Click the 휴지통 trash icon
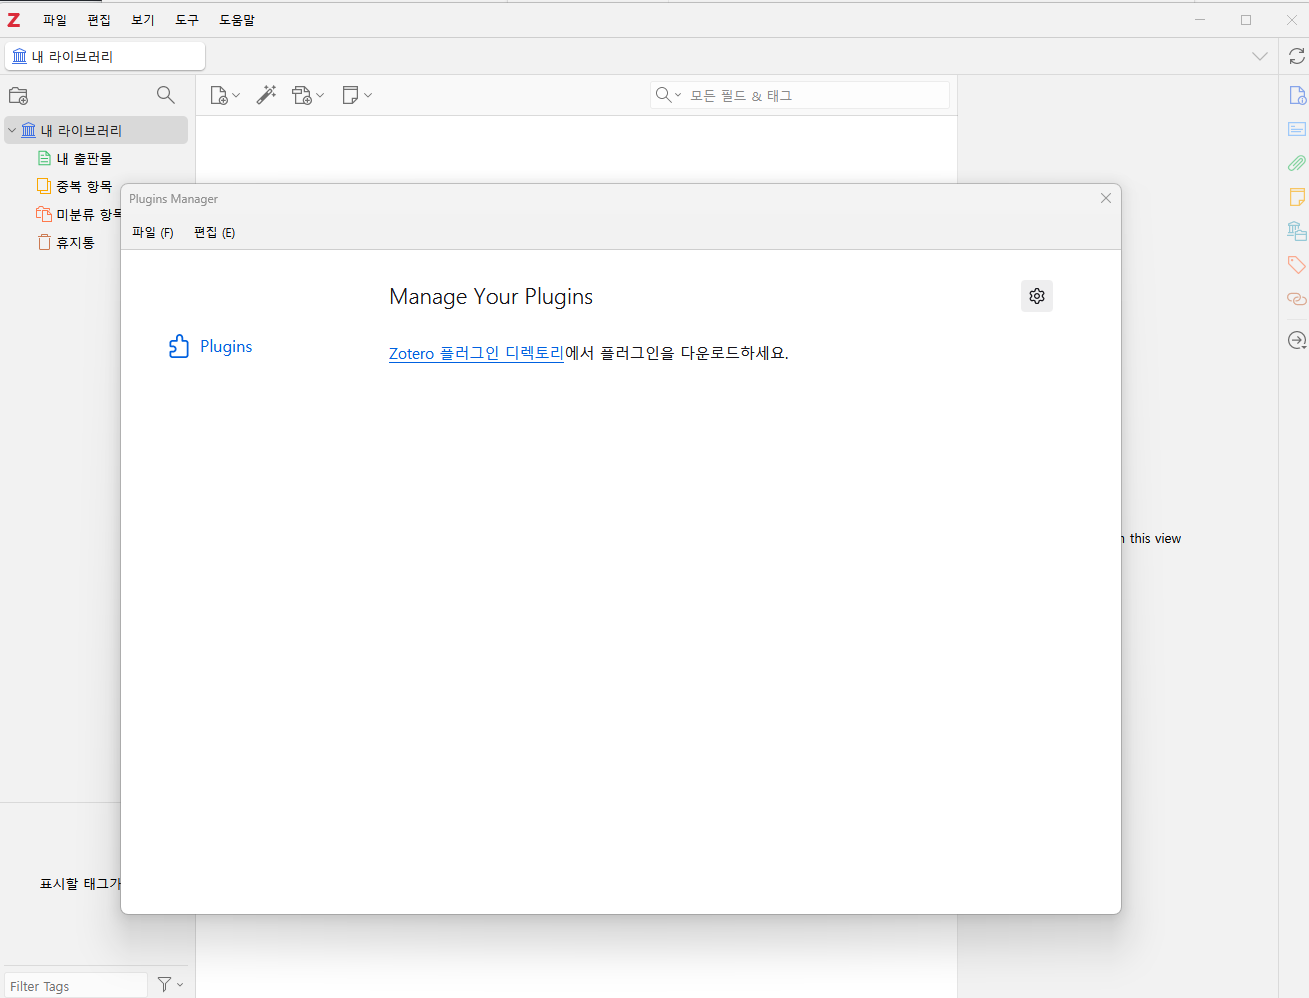Screen dimensions: 1309x998 pyautogui.click(x=44, y=242)
